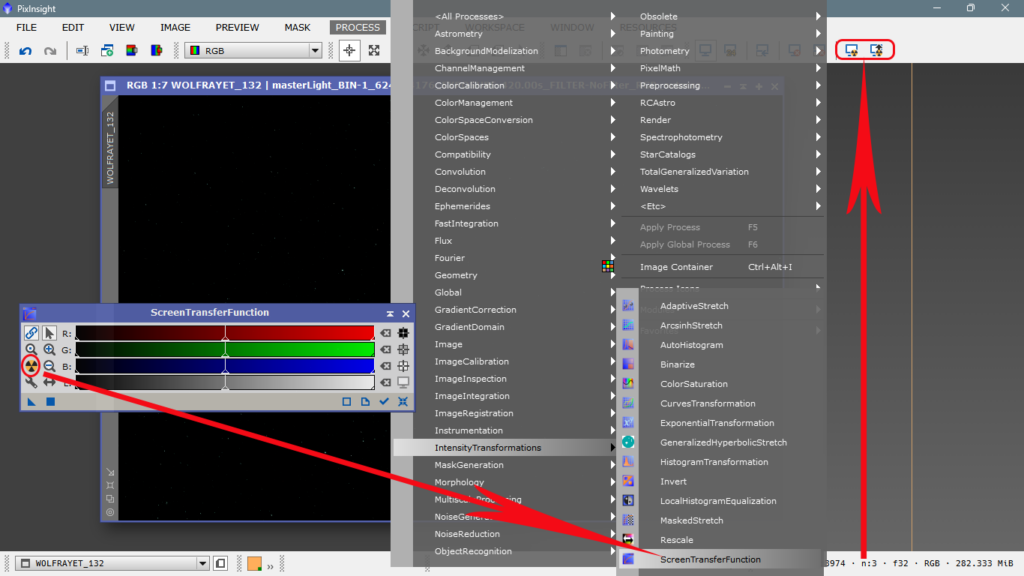Toggle the monitor icon on the L row
Viewport: 1024px width, 576px height.
404,382
